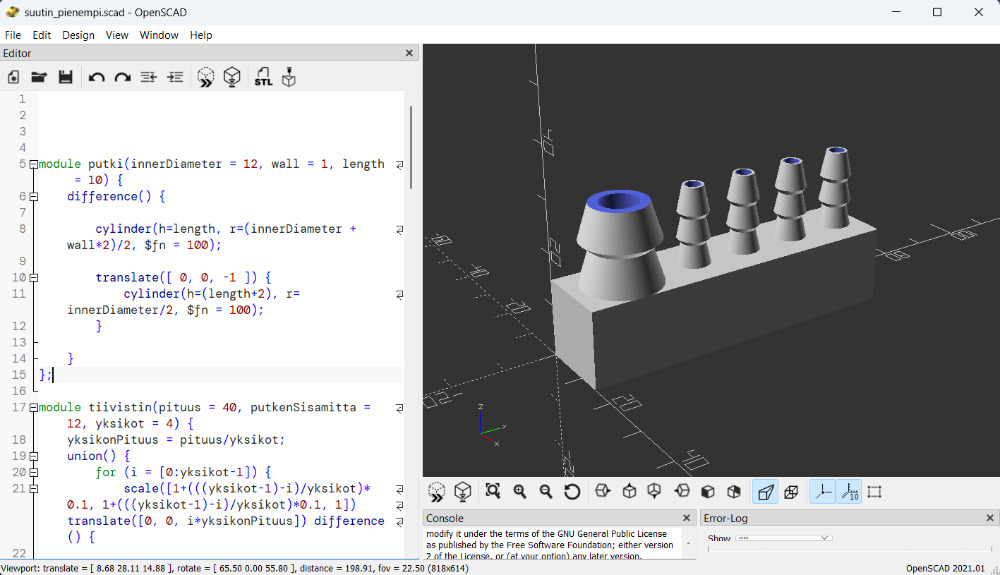Undo the last edit in the editor
The height and width of the screenshot is (575, 1000).
[x=96, y=77]
